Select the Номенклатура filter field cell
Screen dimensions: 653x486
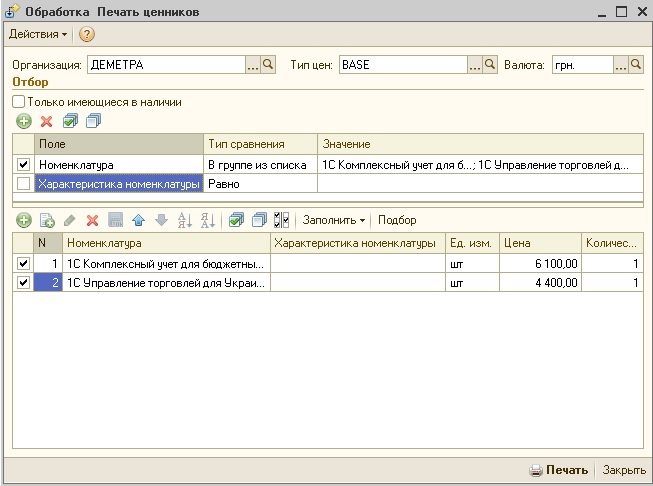click(x=119, y=165)
